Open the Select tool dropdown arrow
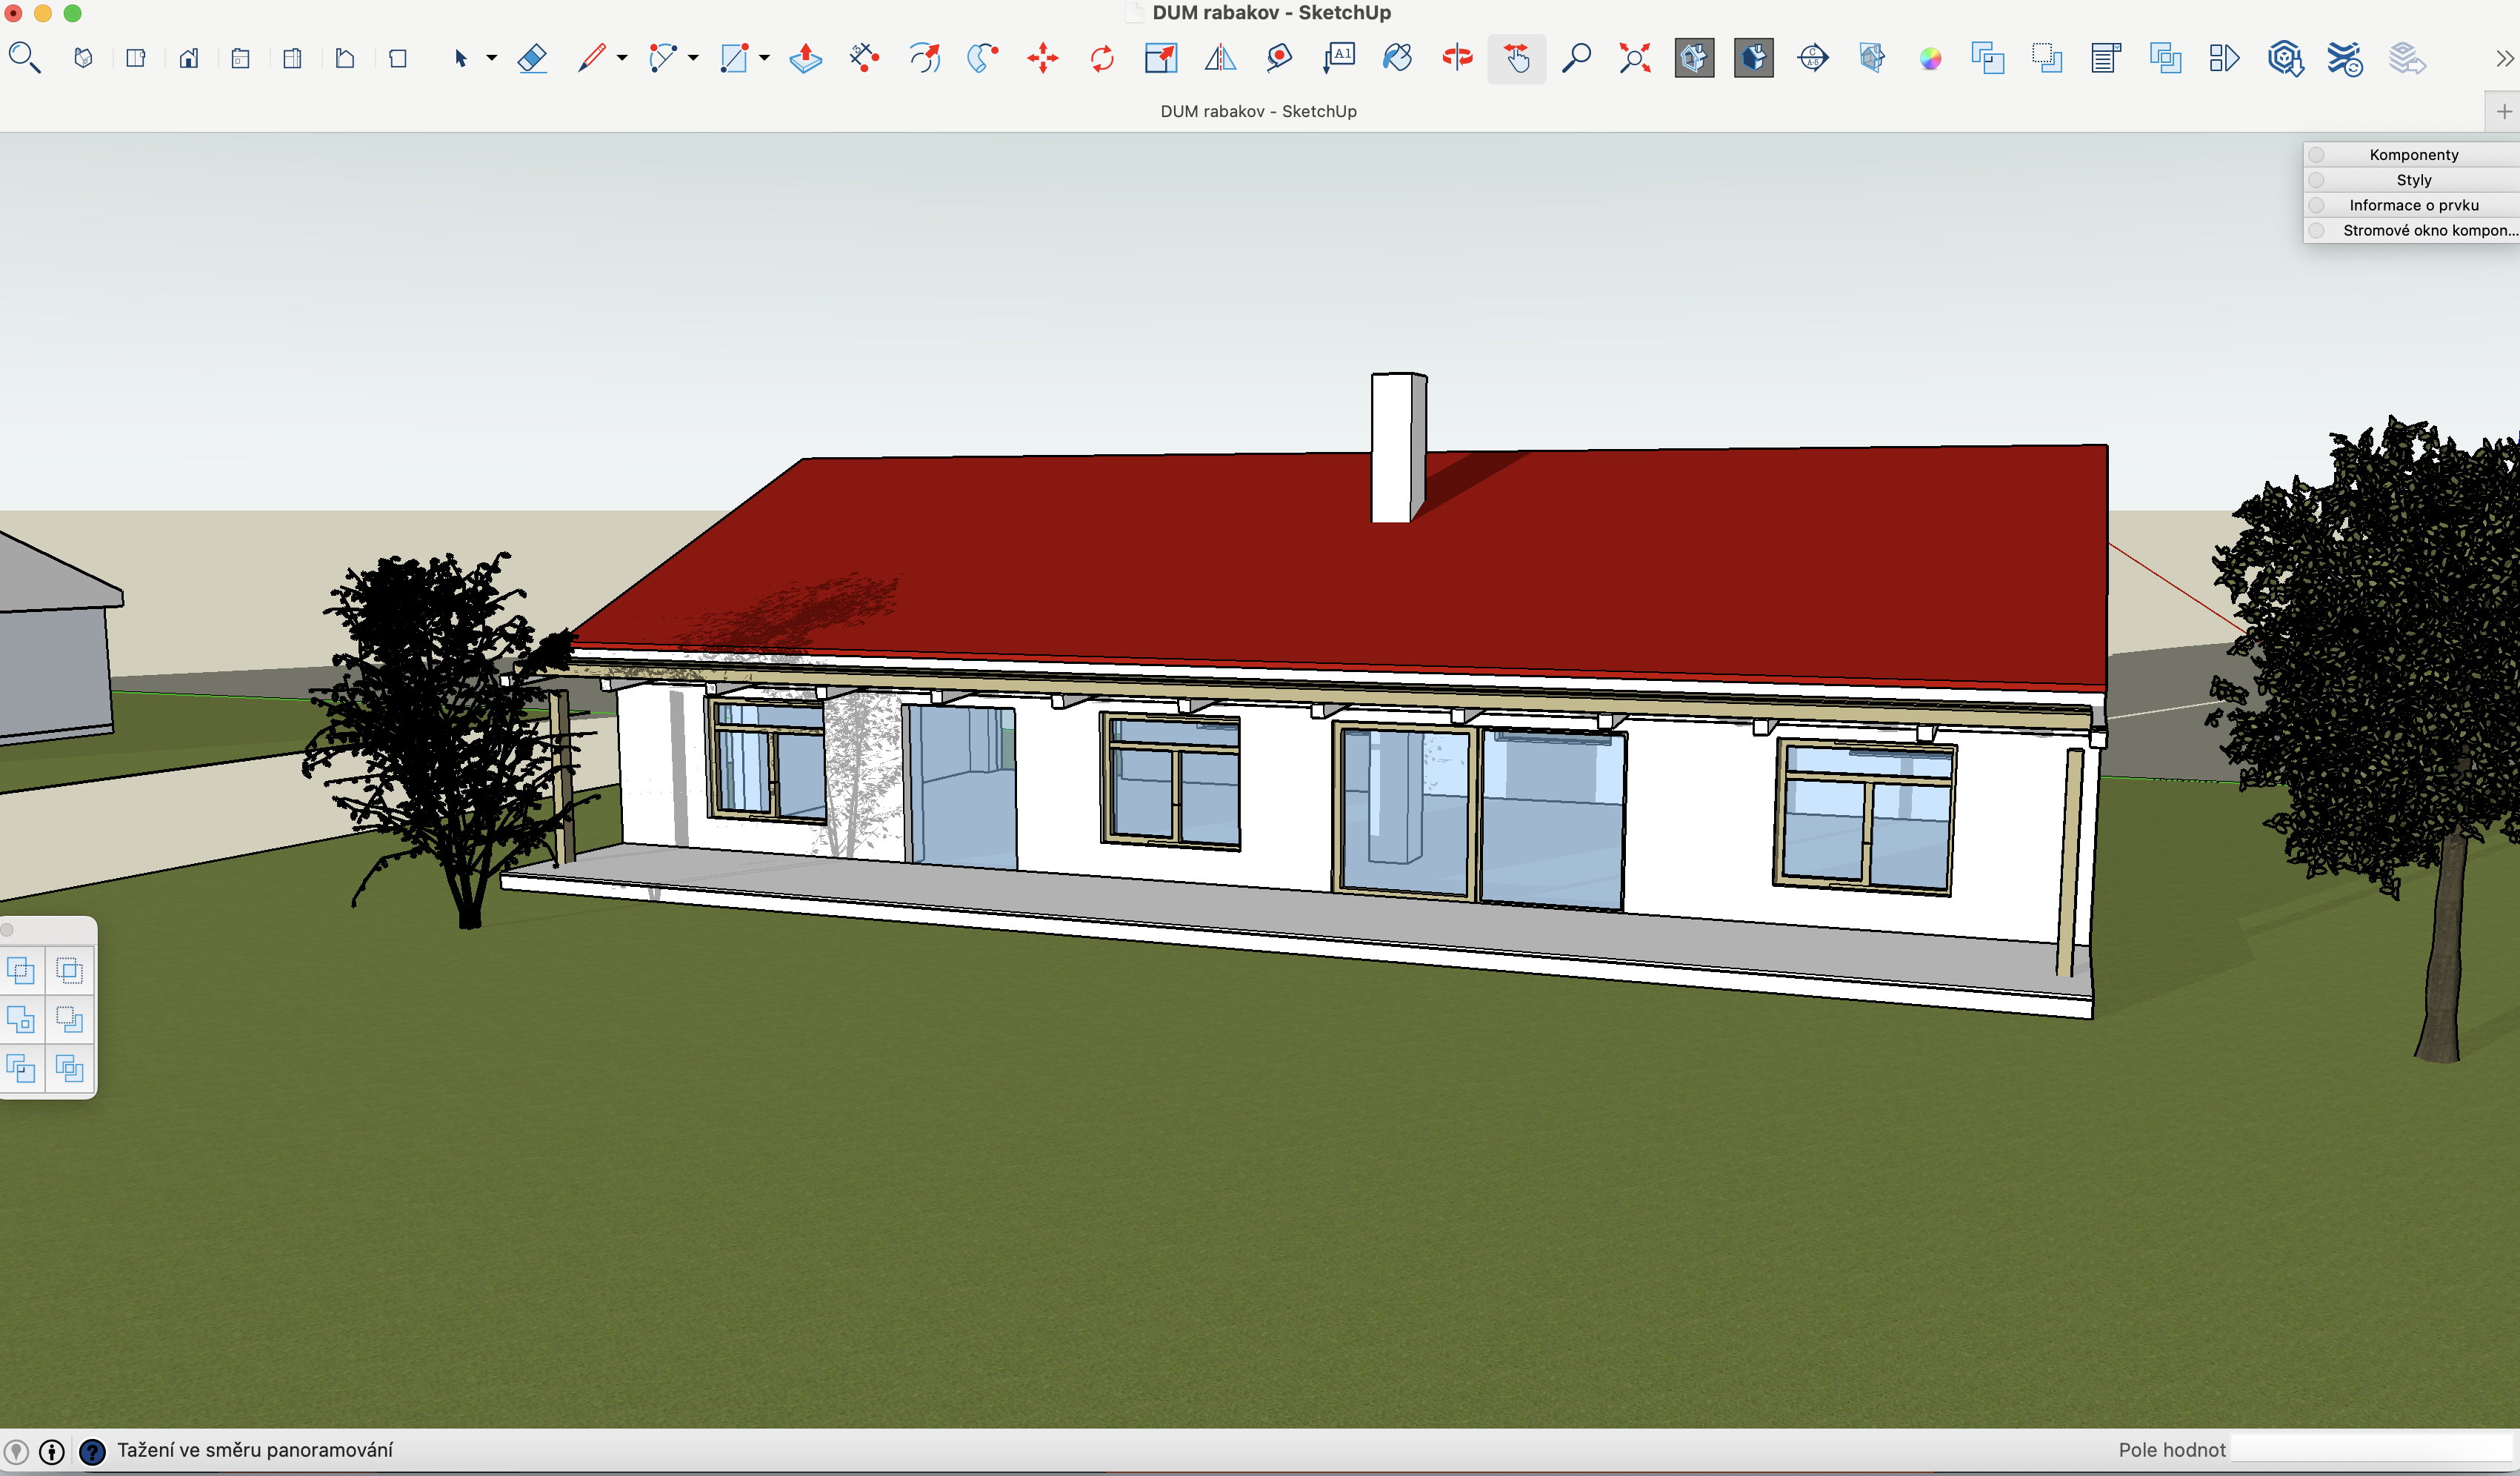 point(491,58)
